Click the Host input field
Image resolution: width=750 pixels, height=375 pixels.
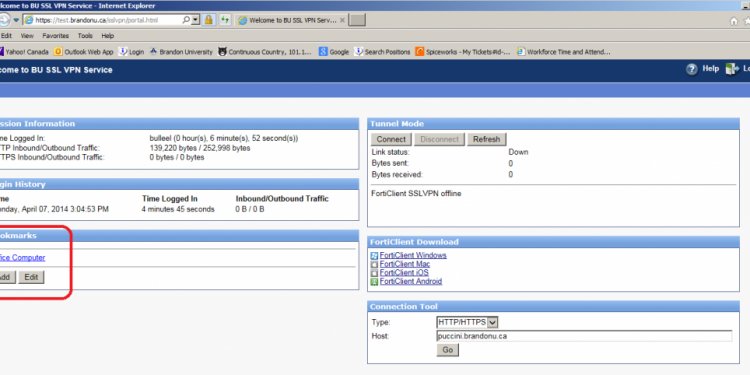pyautogui.click(x=584, y=336)
